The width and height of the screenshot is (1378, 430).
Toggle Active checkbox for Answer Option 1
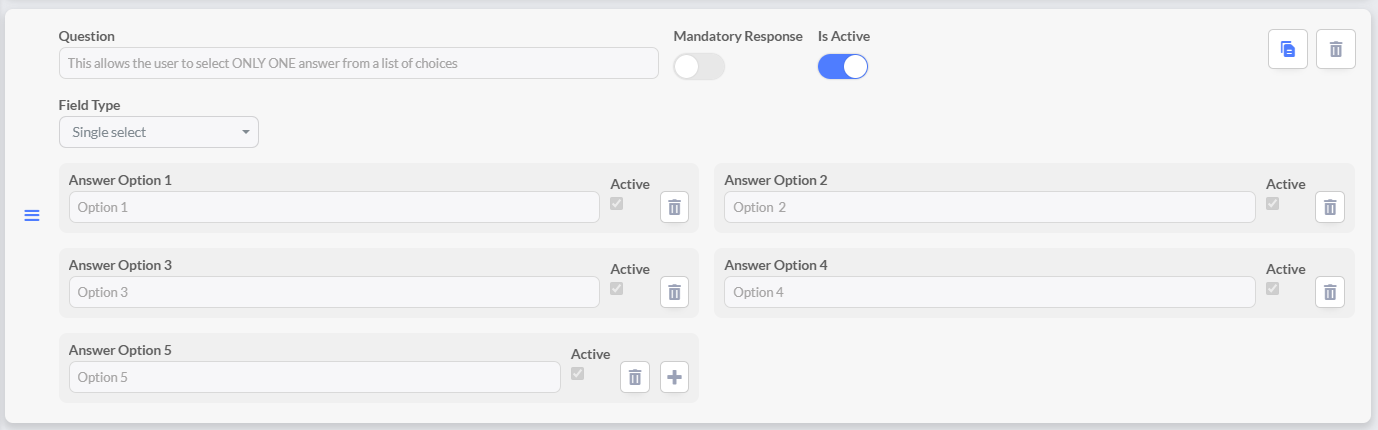tap(617, 204)
